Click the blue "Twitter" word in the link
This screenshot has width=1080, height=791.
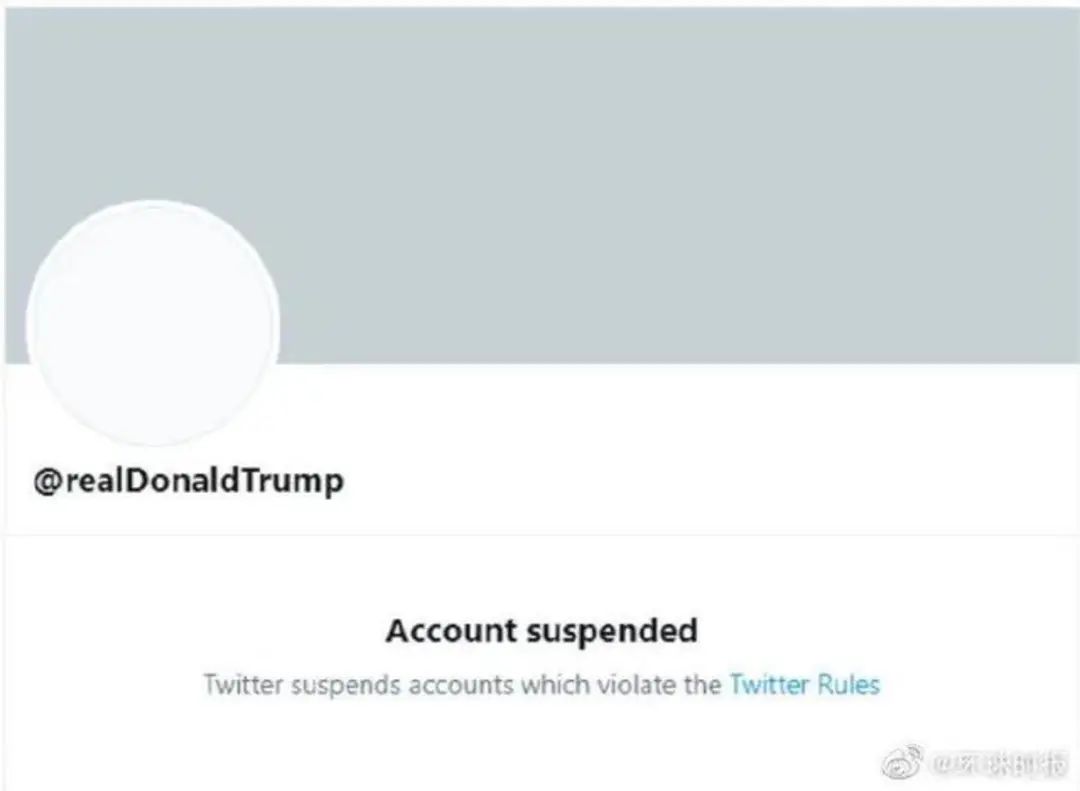pos(768,685)
